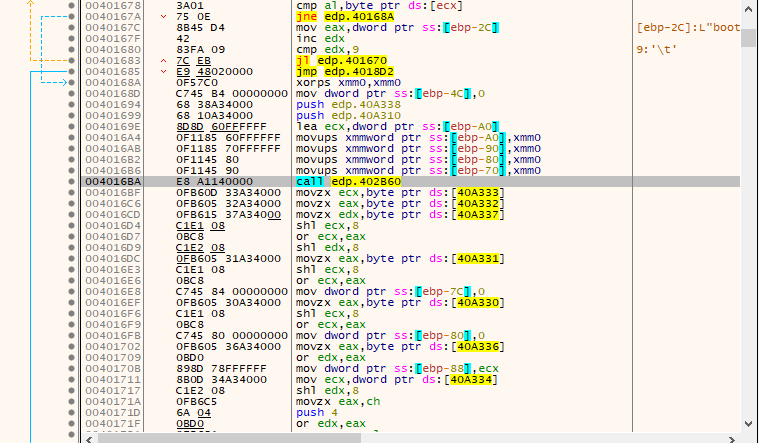759x443 pixels.
Task: Select address 004016BF in address column
Action: coord(113,193)
